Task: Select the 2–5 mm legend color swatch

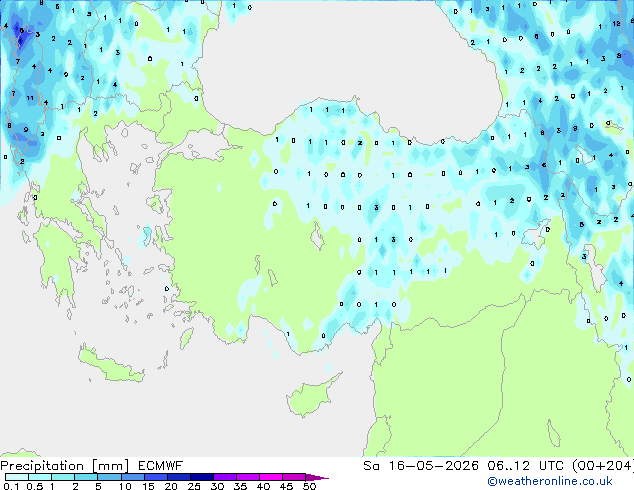Action: (x=86, y=477)
